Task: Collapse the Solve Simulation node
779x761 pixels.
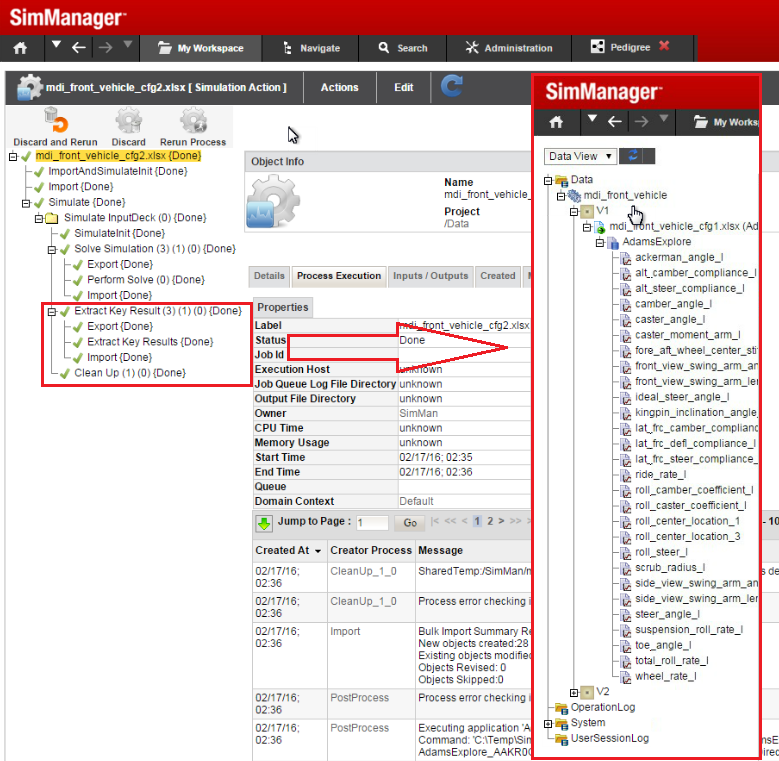Action: [52, 249]
